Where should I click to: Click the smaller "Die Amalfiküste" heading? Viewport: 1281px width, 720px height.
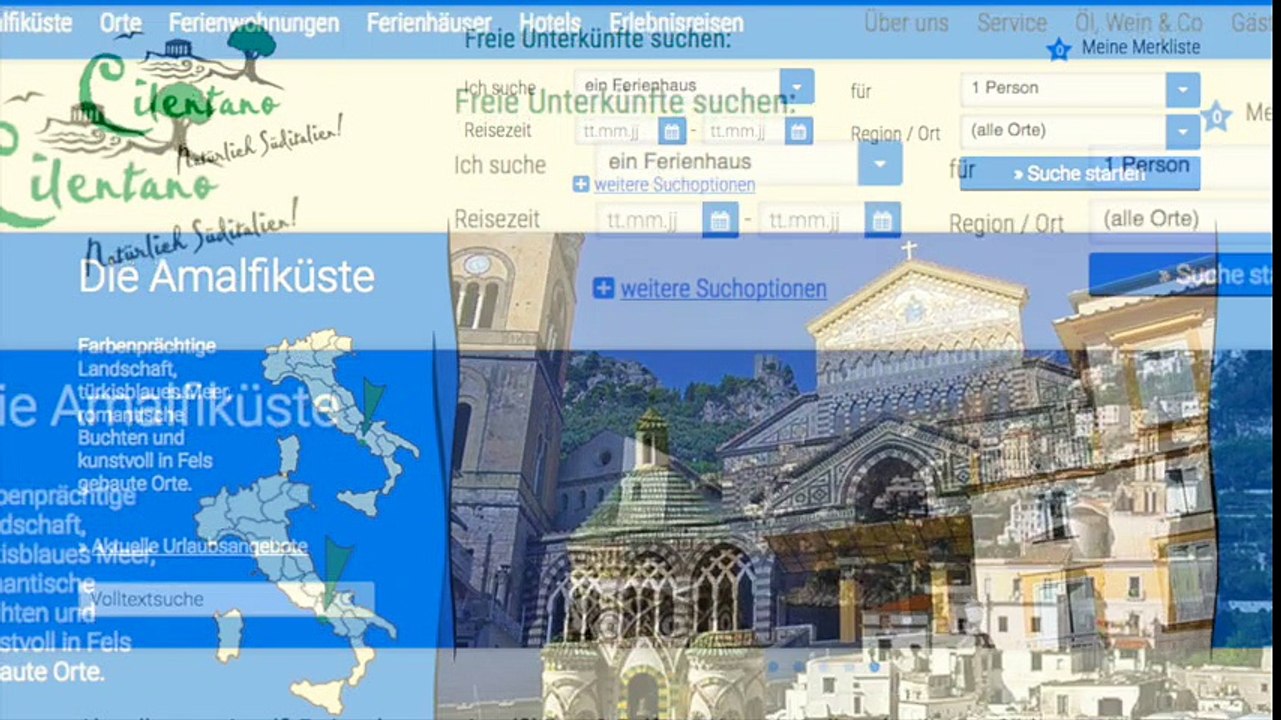pos(227,276)
